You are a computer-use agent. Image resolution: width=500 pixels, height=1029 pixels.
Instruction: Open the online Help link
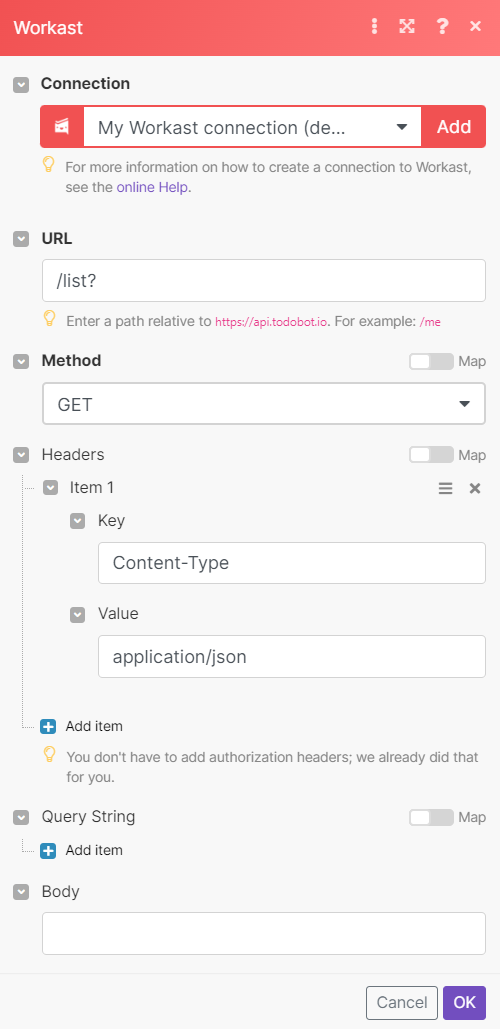154,187
